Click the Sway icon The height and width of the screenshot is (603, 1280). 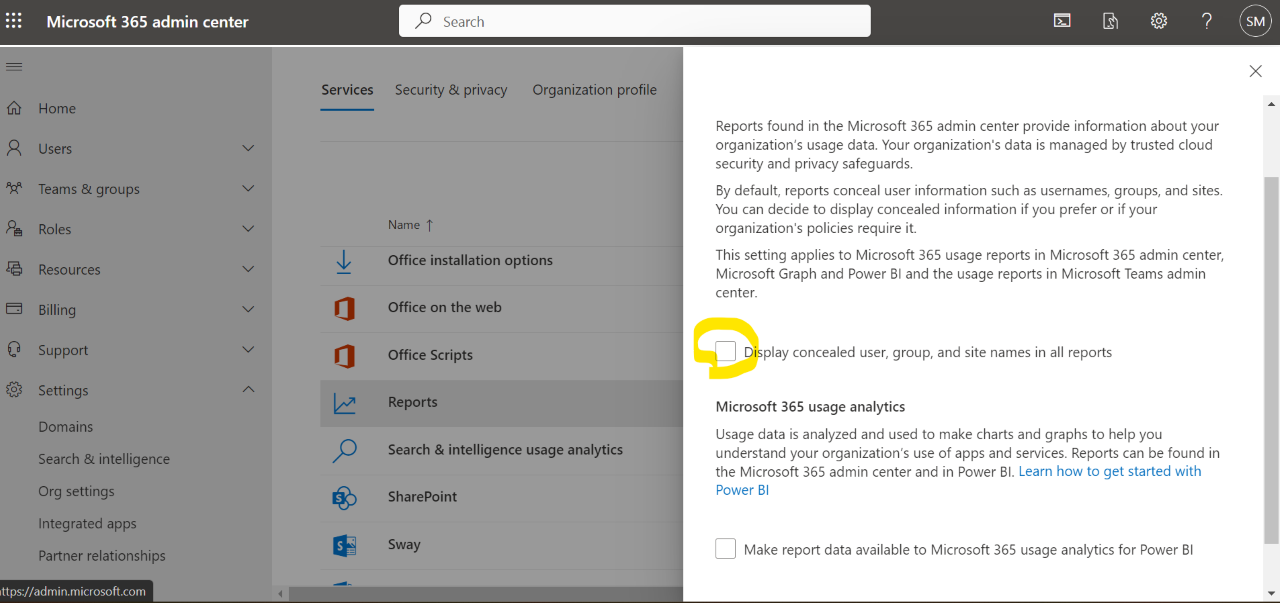point(344,545)
